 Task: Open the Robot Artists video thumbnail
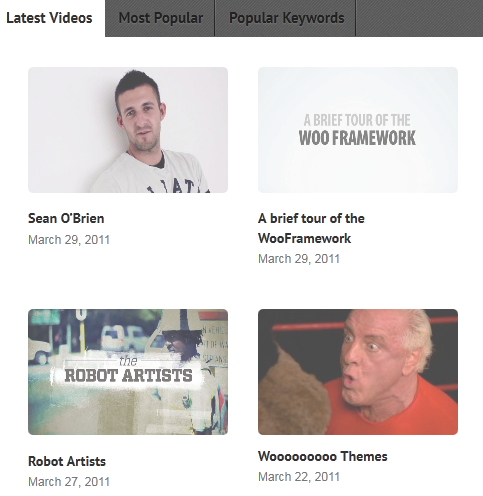point(128,372)
